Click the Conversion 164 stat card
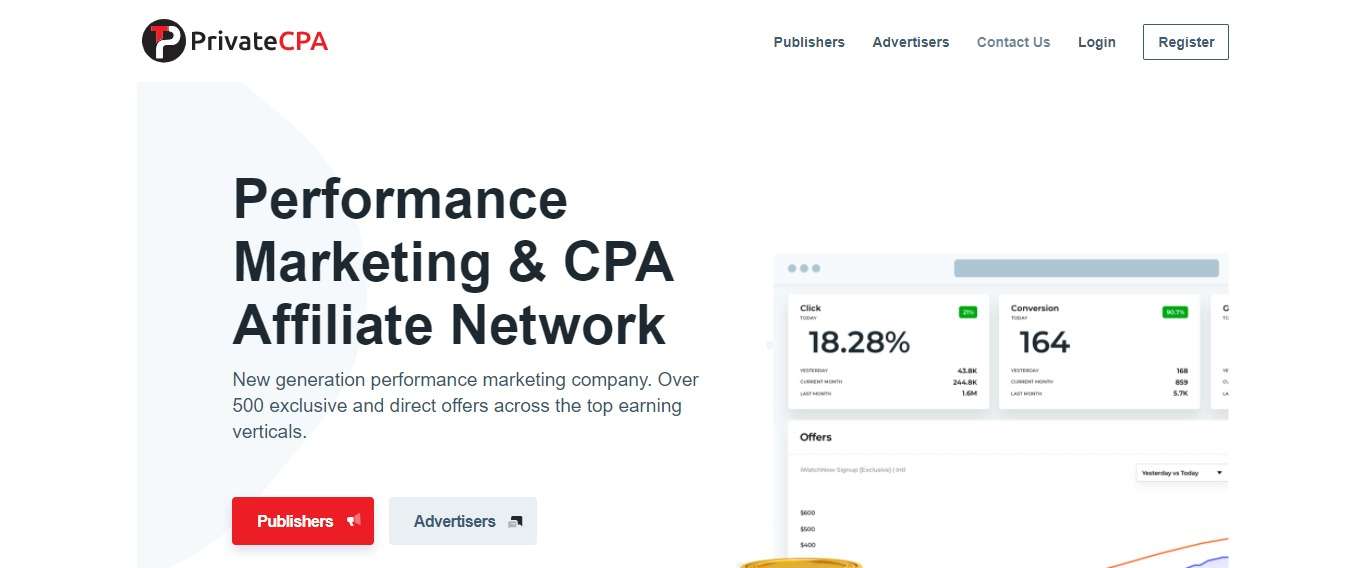The height and width of the screenshot is (568, 1366). pos(1099,351)
